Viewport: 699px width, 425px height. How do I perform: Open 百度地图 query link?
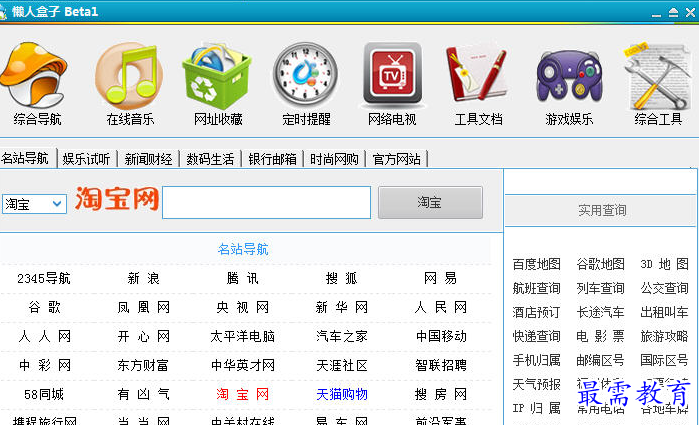coord(536,264)
